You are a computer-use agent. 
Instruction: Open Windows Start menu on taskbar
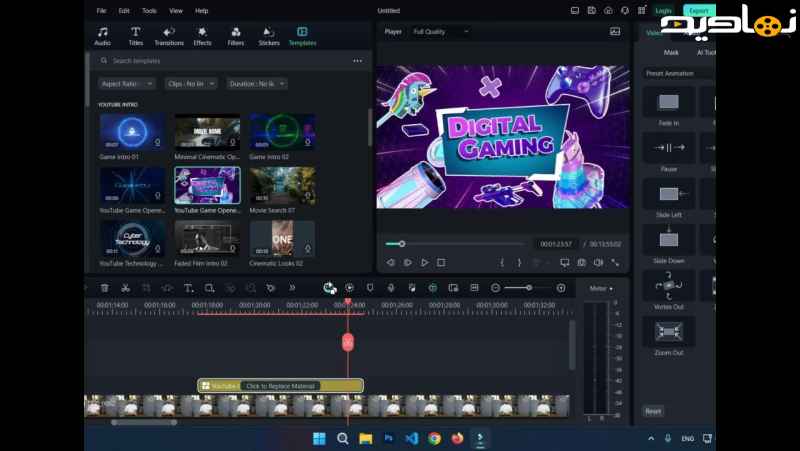[319, 438]
